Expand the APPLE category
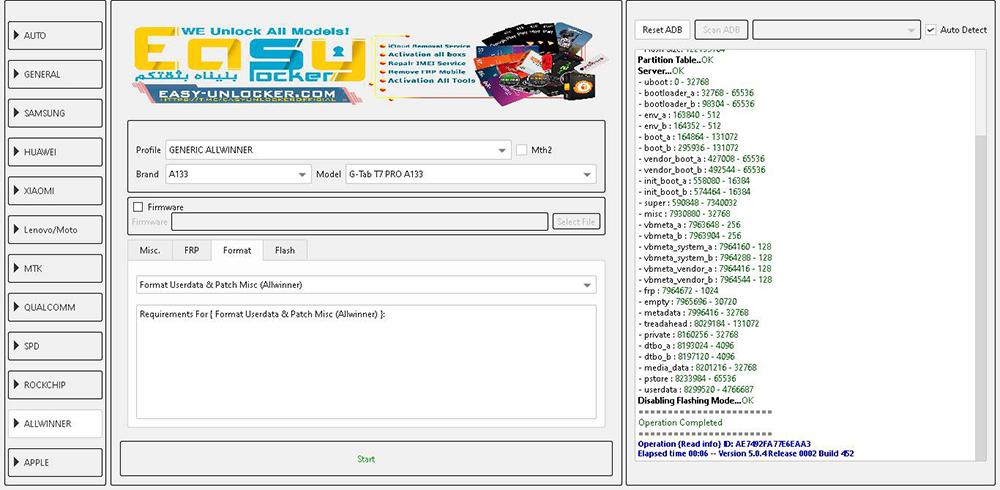The width and height of the screenshot is (1000, 490). point(55,463)
